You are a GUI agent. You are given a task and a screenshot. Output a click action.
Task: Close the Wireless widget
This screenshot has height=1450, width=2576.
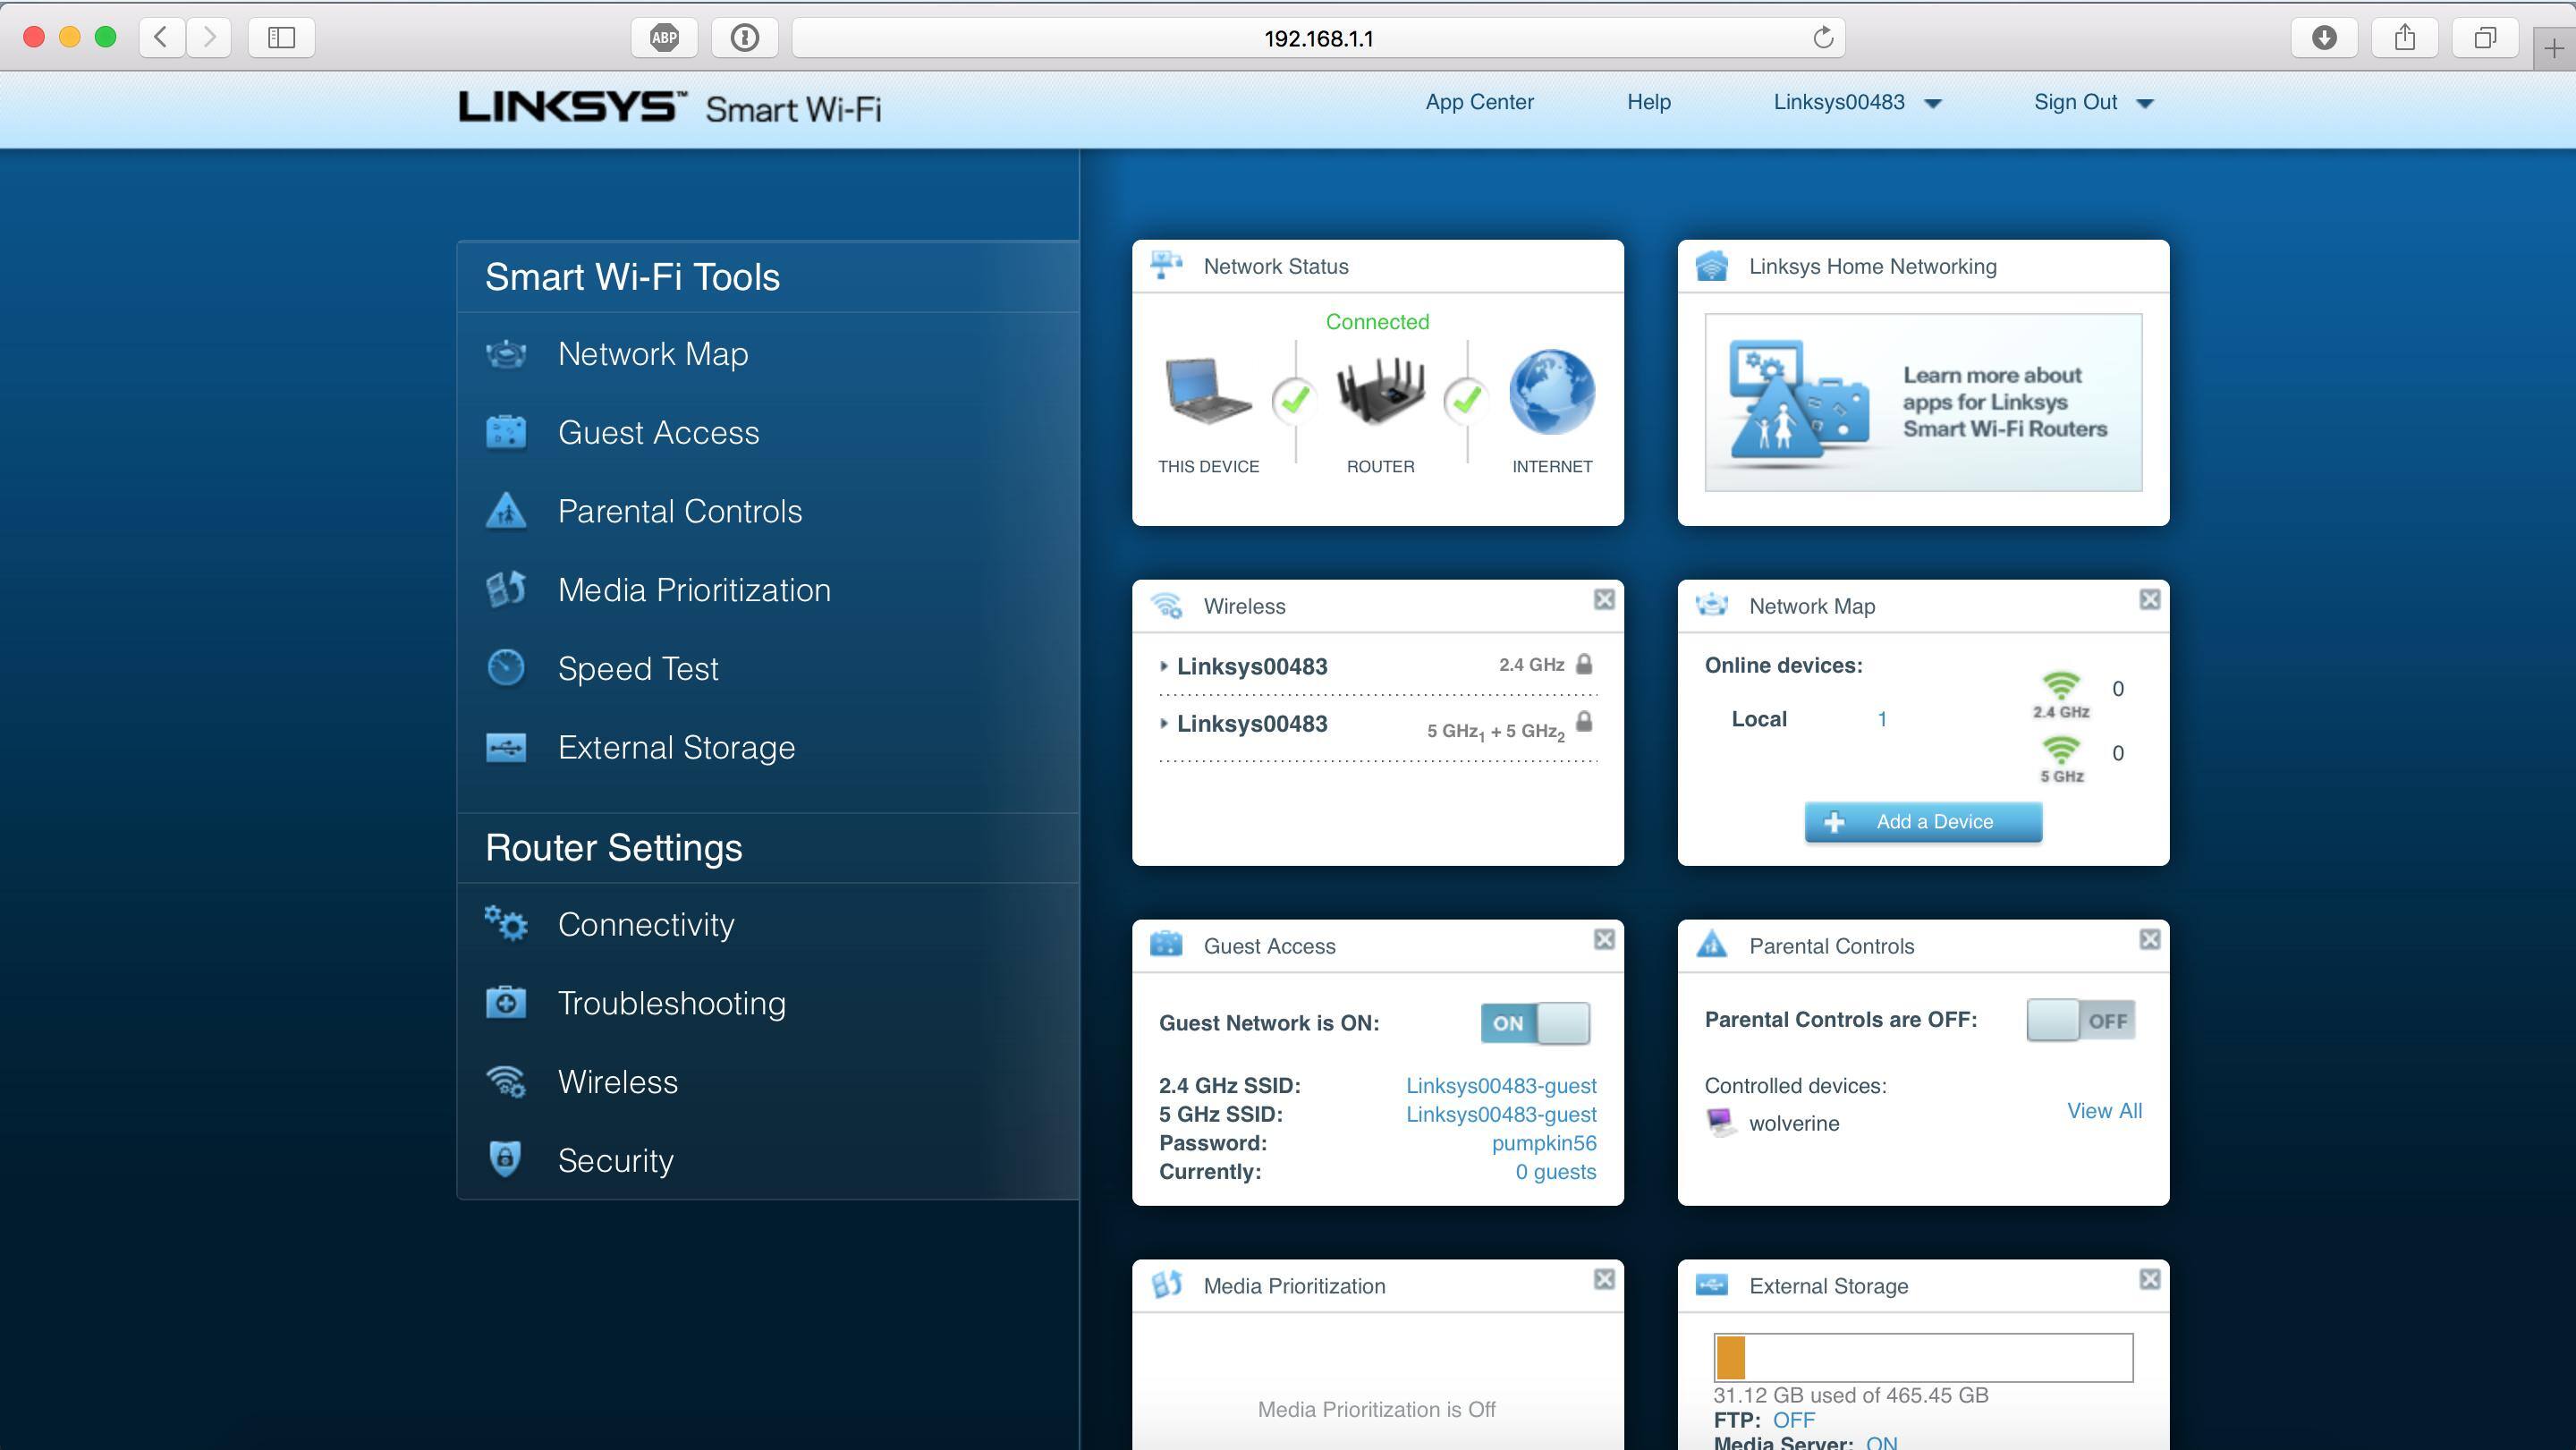point(1604,599)
